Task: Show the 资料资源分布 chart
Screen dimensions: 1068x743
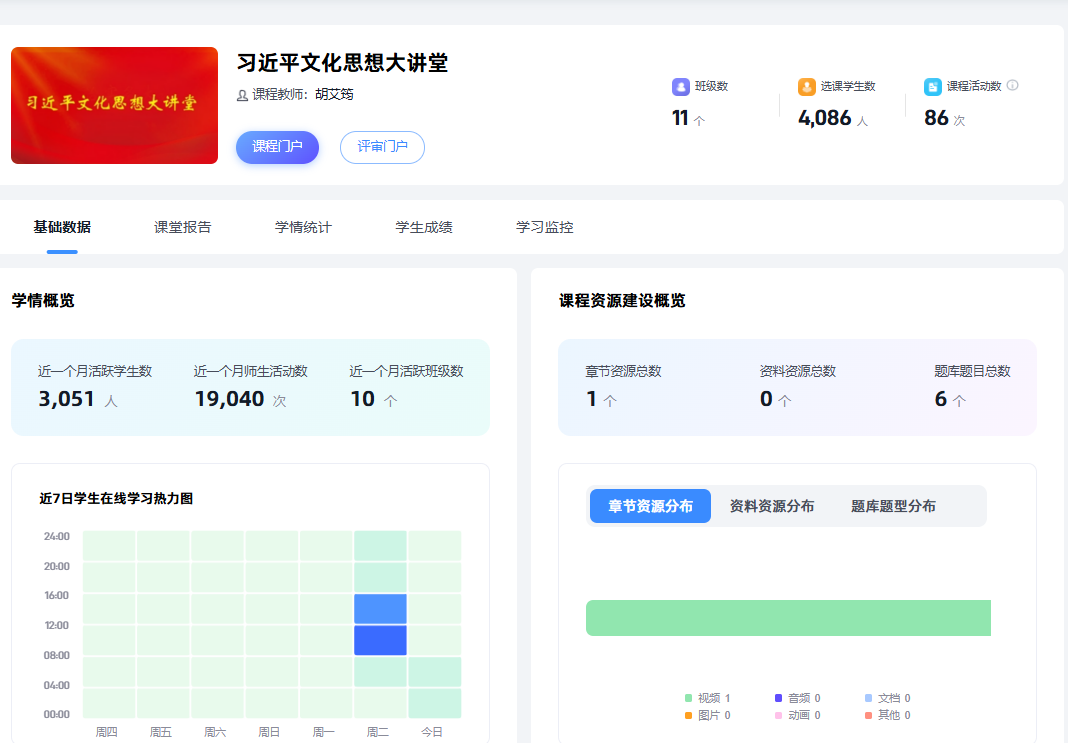Action: click(772, 506)
